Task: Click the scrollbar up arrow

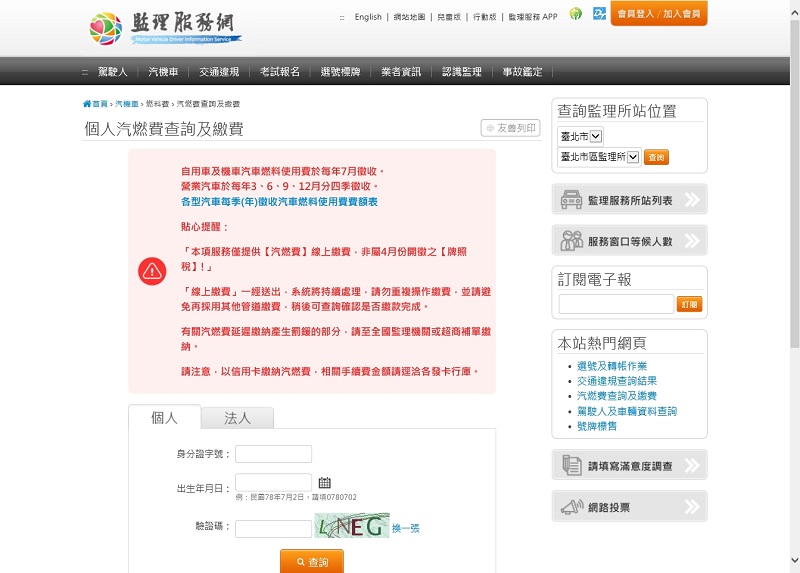Action: [x=794, y=13]
